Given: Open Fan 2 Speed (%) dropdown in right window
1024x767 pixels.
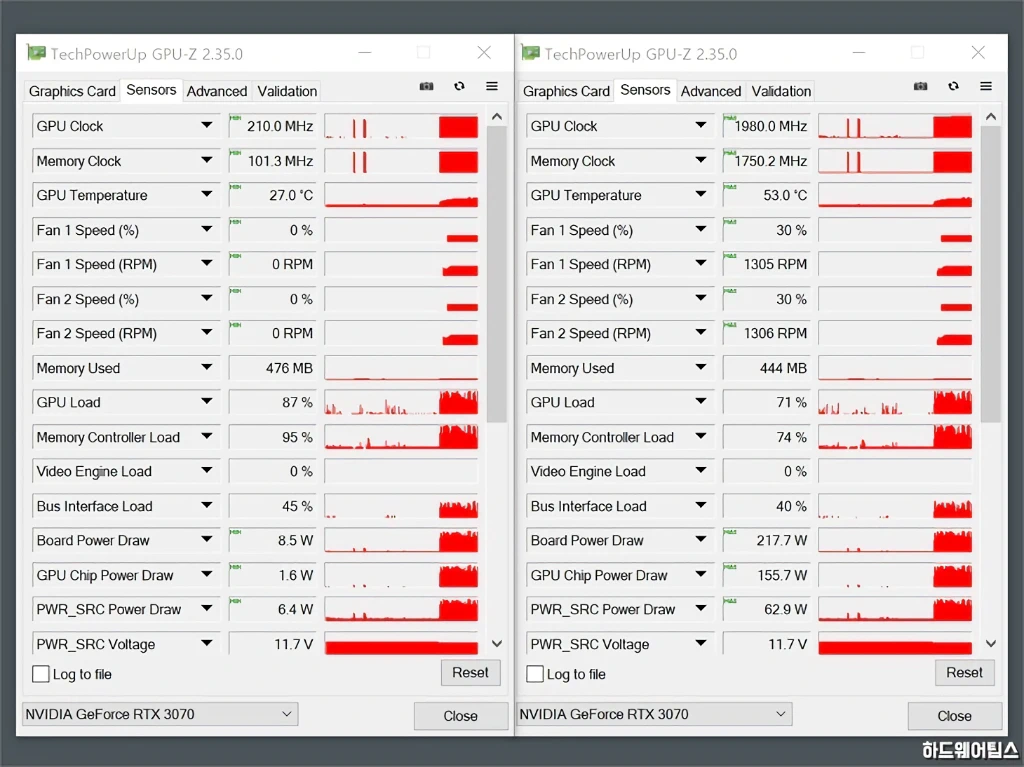Looking at the screenshot, I should pos(701,299).
